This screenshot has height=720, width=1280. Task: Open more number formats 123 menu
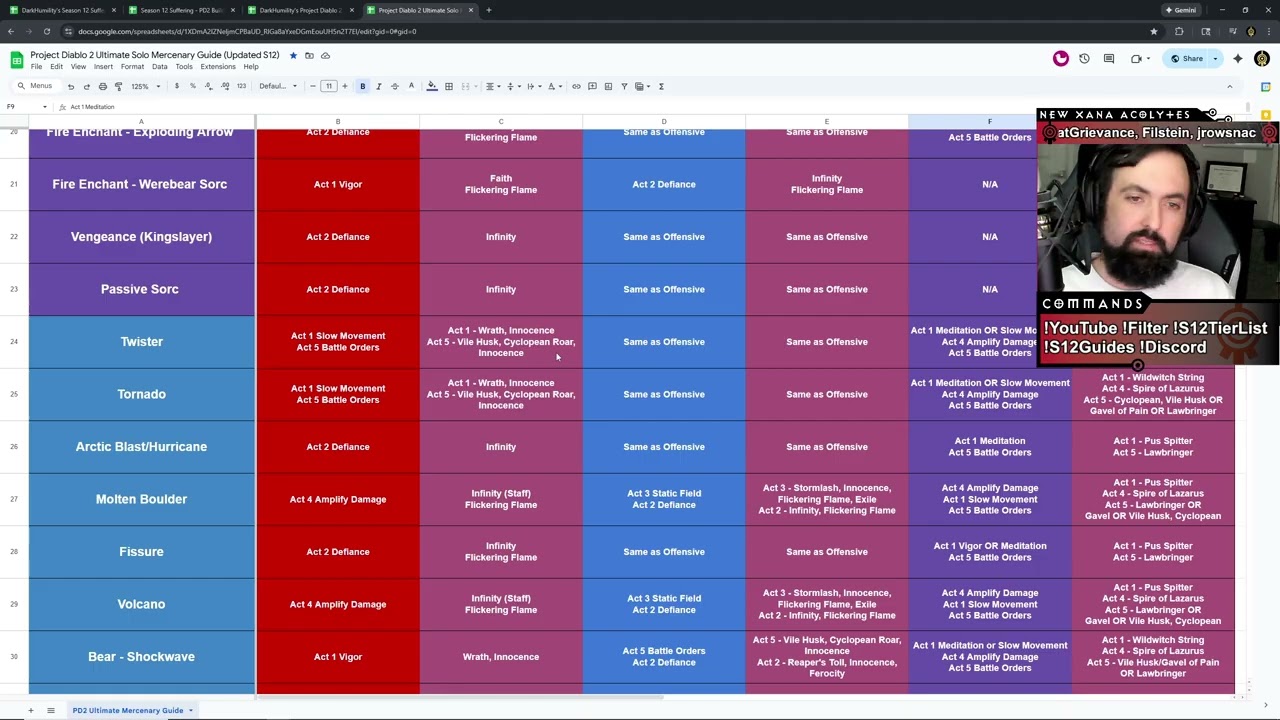click(x=241, y=86)
